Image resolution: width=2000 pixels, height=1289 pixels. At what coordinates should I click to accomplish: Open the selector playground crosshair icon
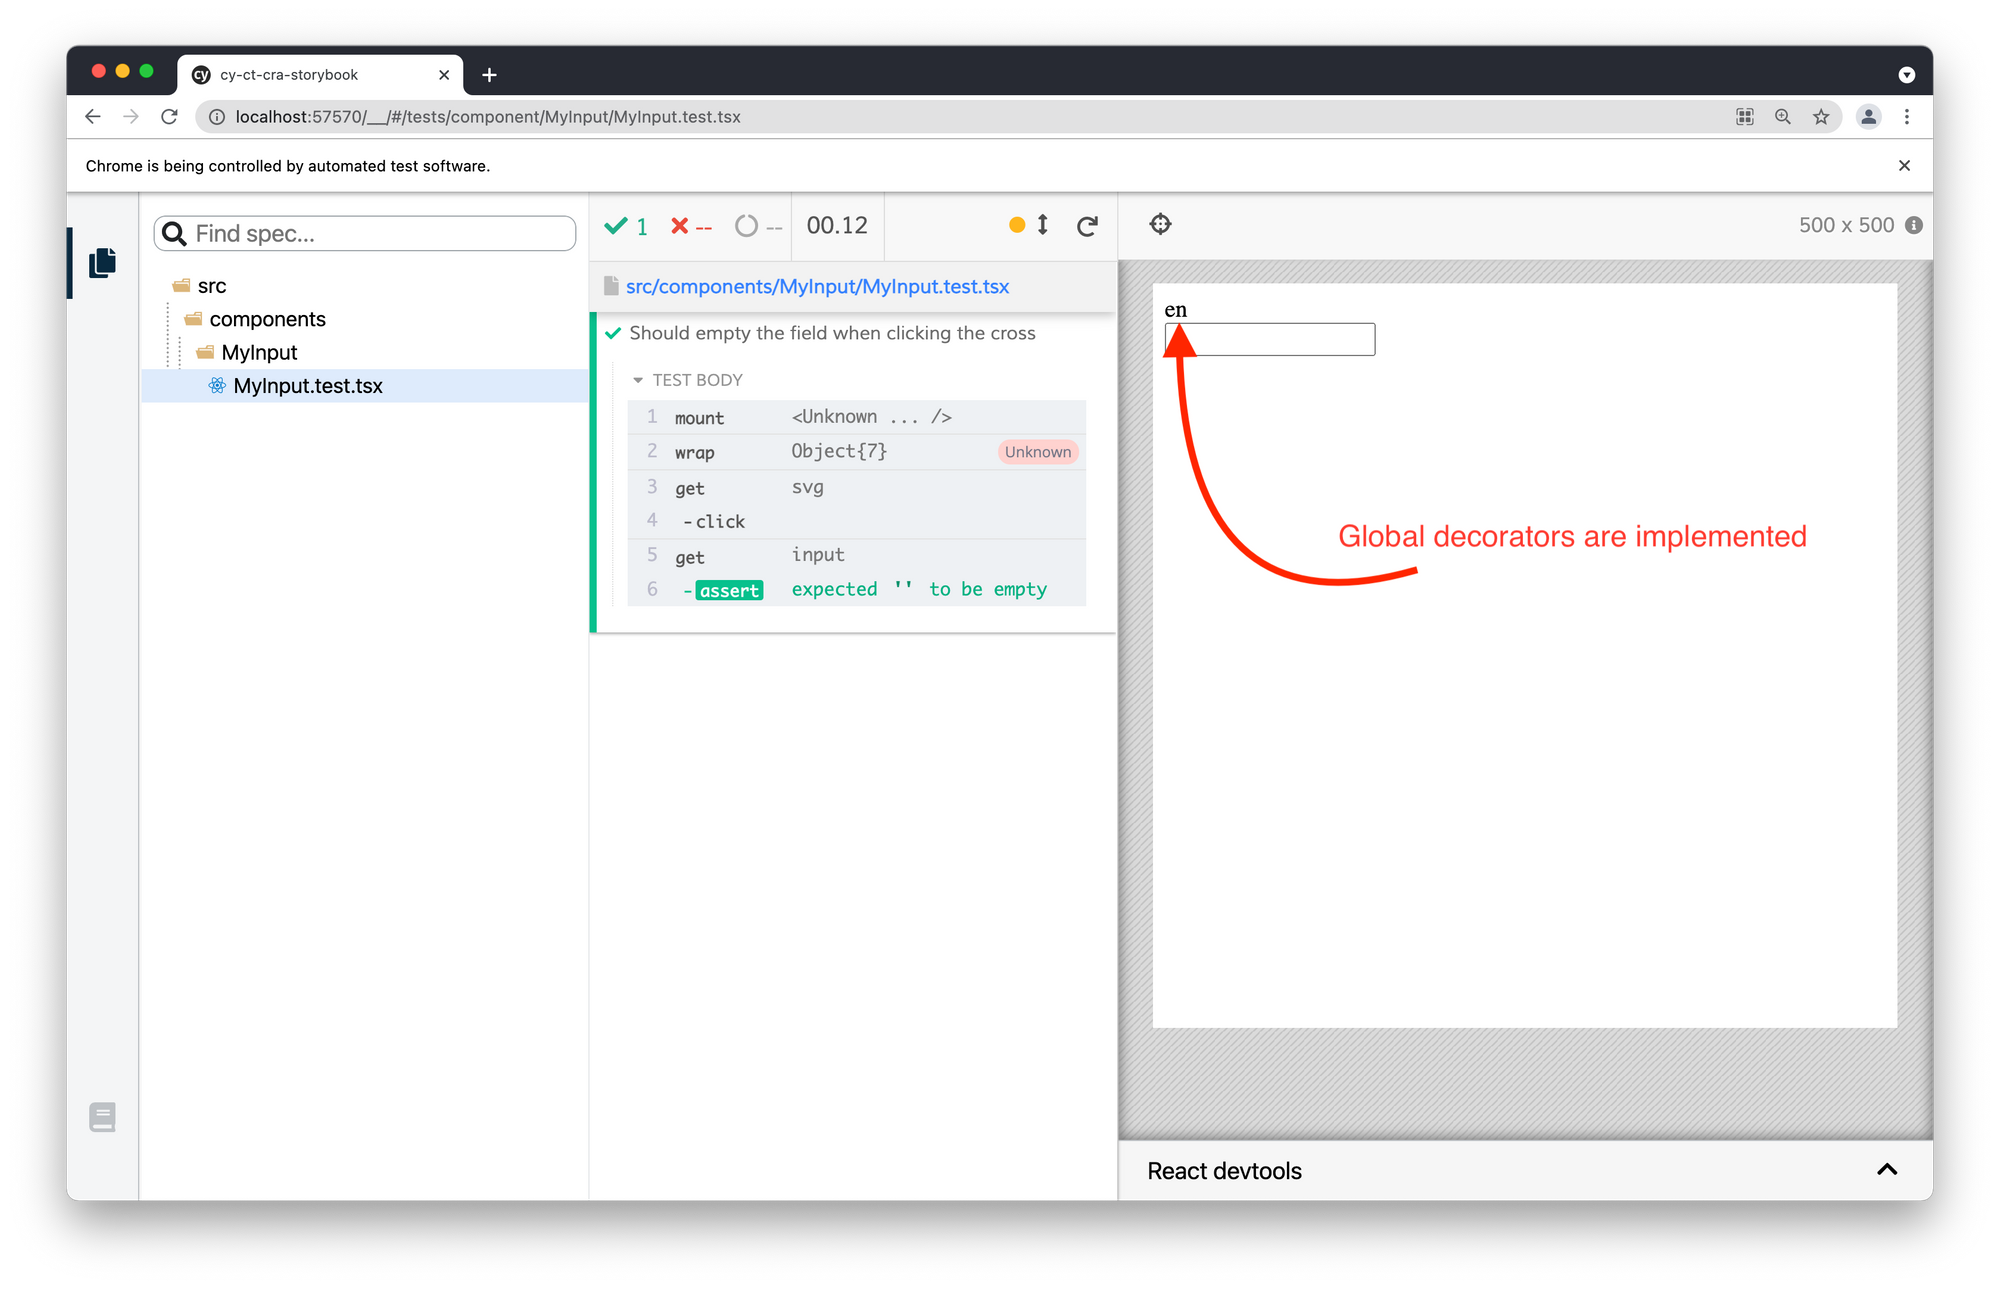[x=1160, y=224]
